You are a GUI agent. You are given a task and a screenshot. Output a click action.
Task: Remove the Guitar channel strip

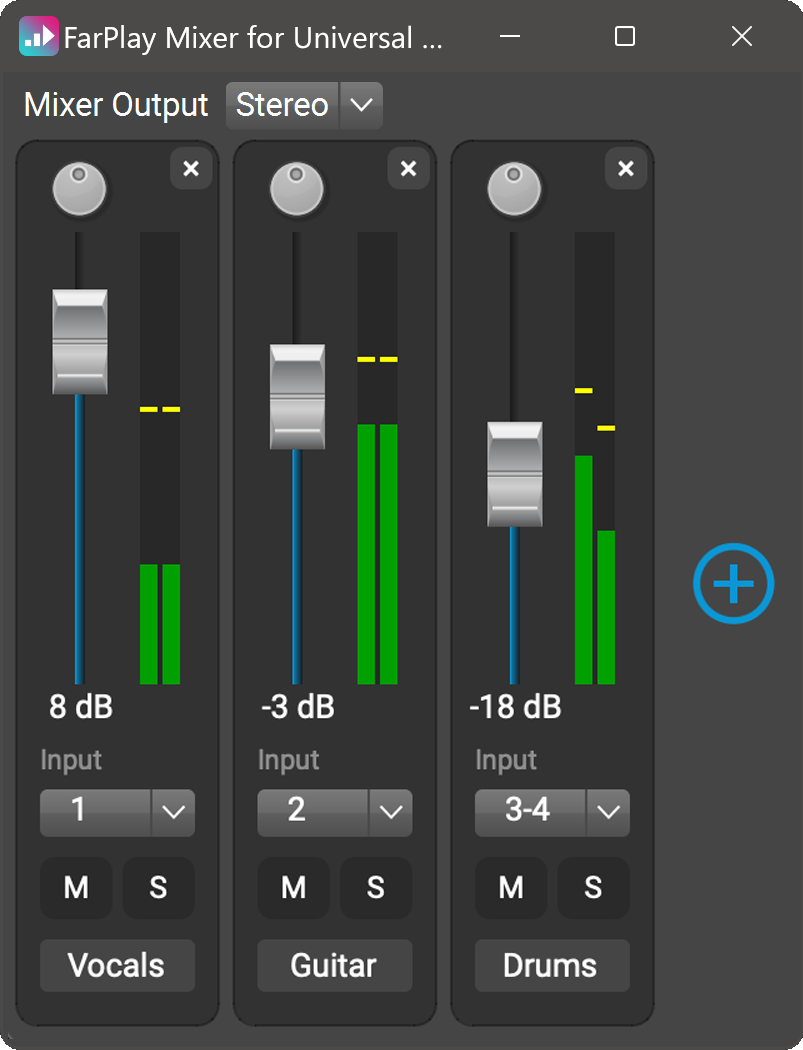[408, 169]
